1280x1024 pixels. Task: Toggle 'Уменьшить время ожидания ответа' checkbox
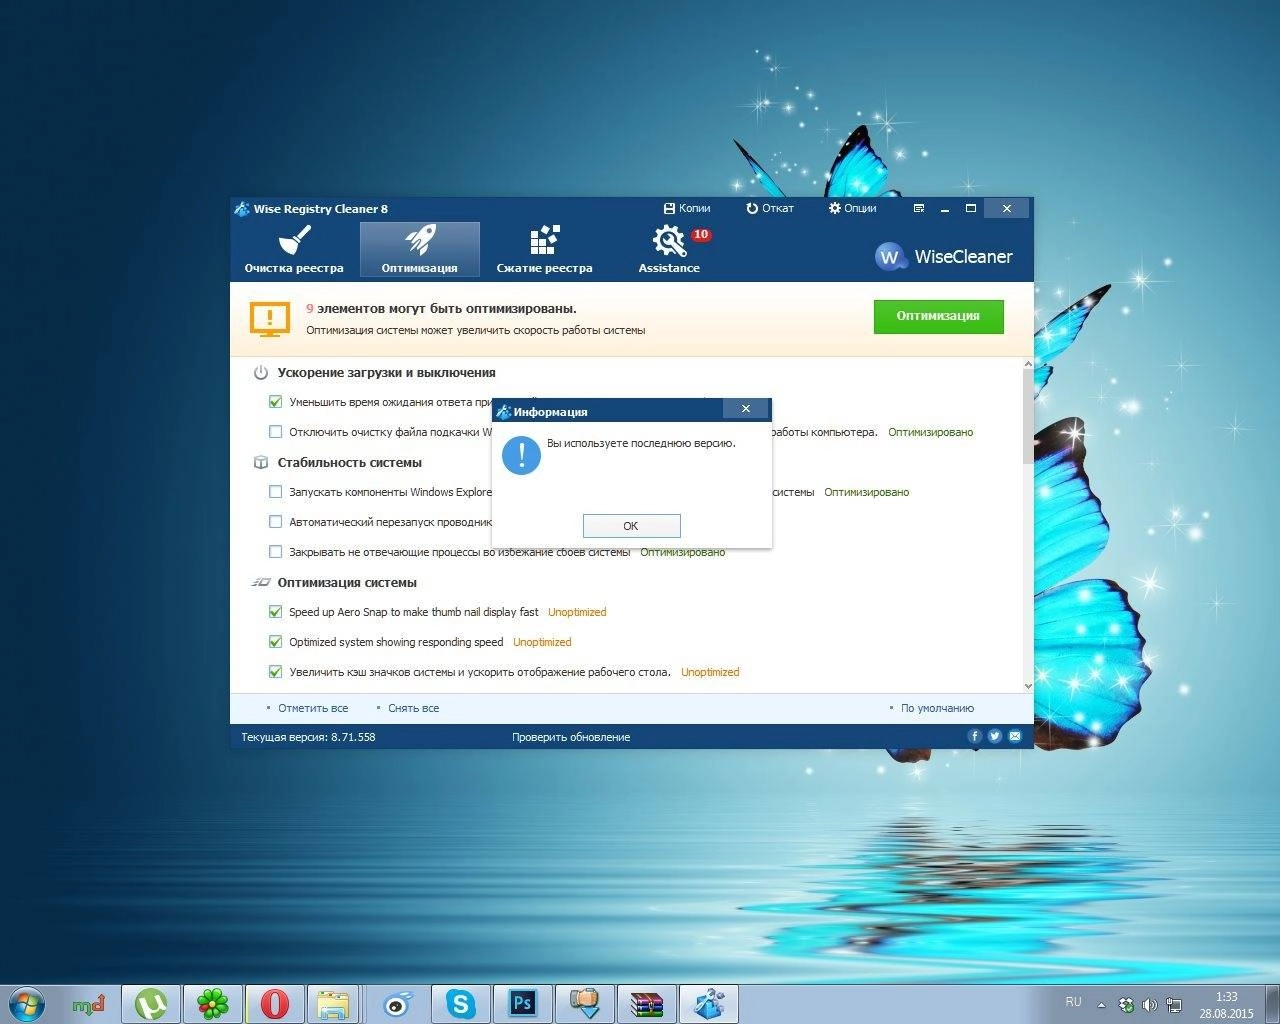tap(275, 402)
